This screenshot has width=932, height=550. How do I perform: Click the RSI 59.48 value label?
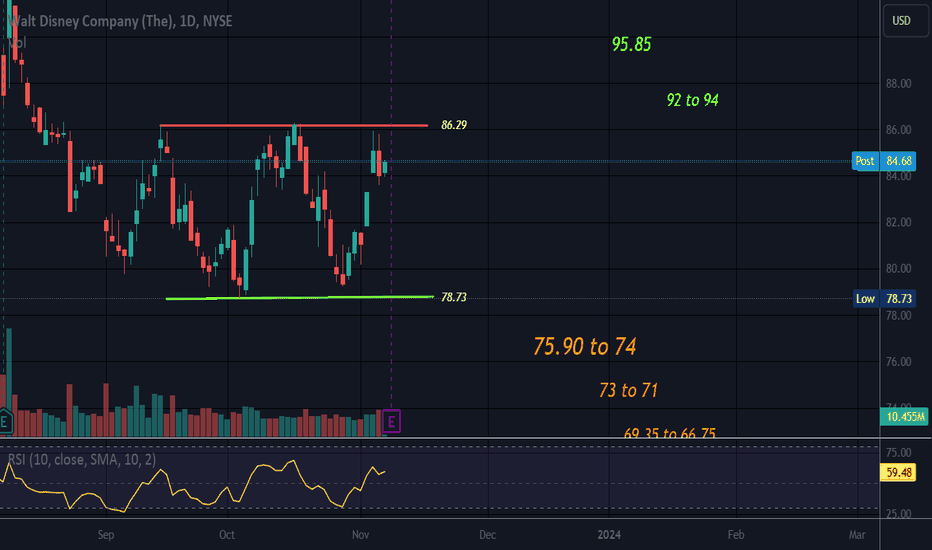pos(898,473)
